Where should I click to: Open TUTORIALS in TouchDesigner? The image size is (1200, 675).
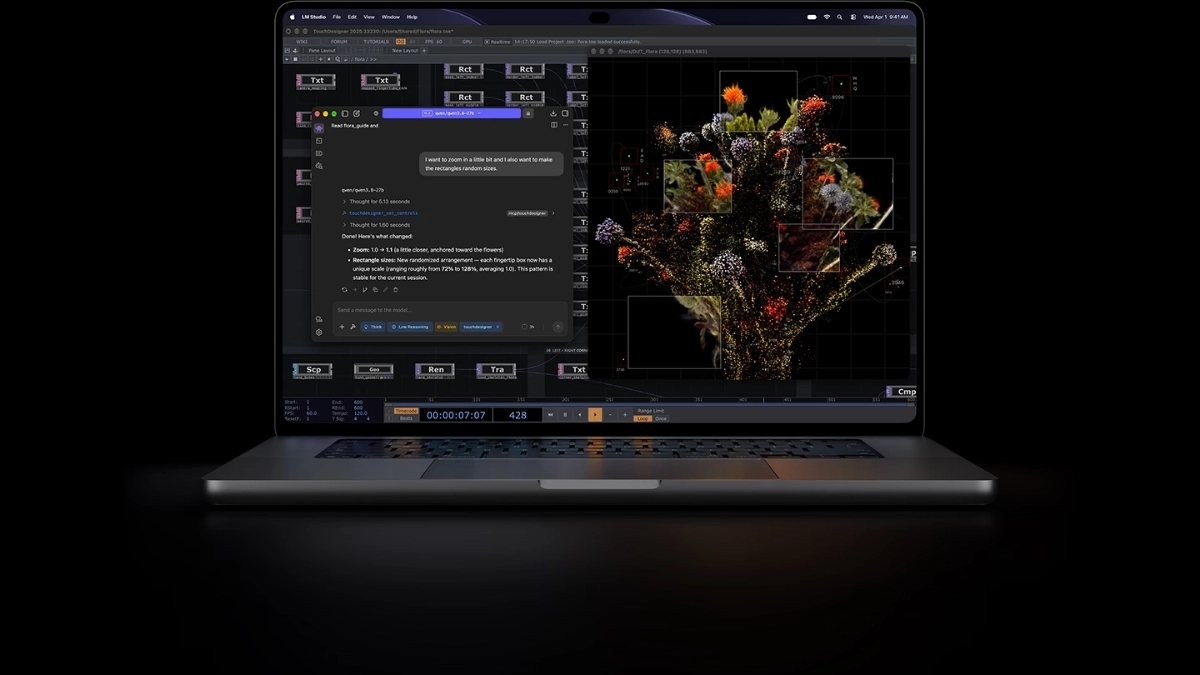tap(376, 42)
